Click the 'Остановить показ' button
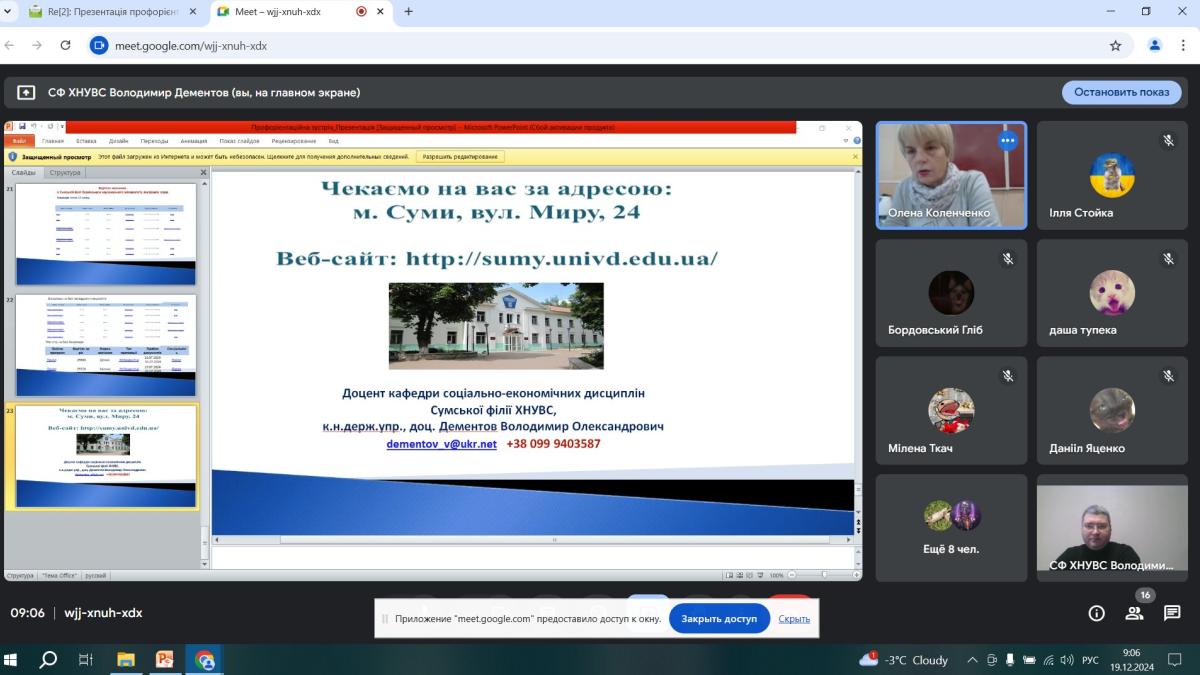Screen dimensions: 1200x675 [1121, 92]
